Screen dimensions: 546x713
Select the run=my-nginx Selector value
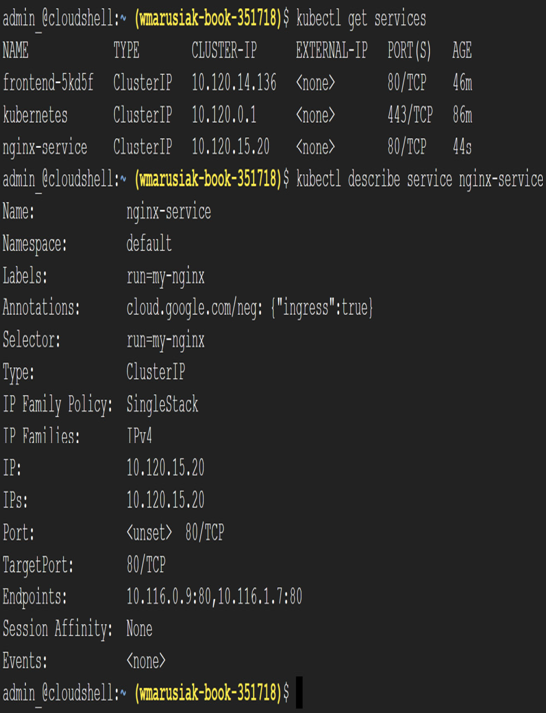[x=165, y=341]
